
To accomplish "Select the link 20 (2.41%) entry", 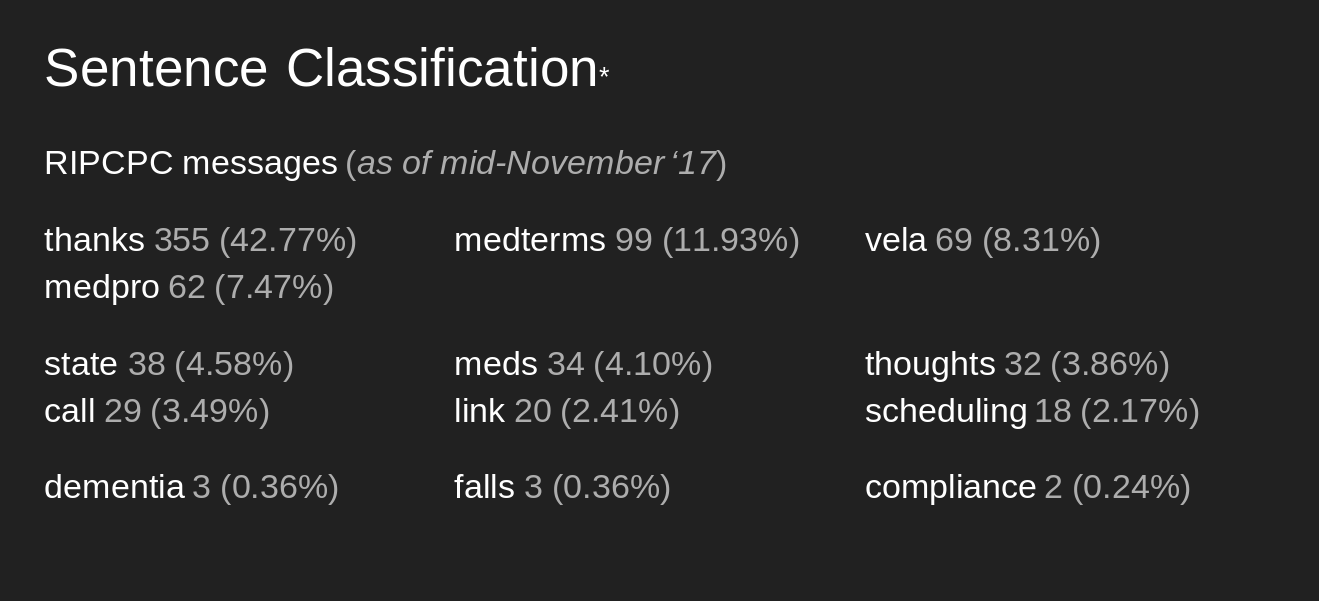I will coord(567,411).
